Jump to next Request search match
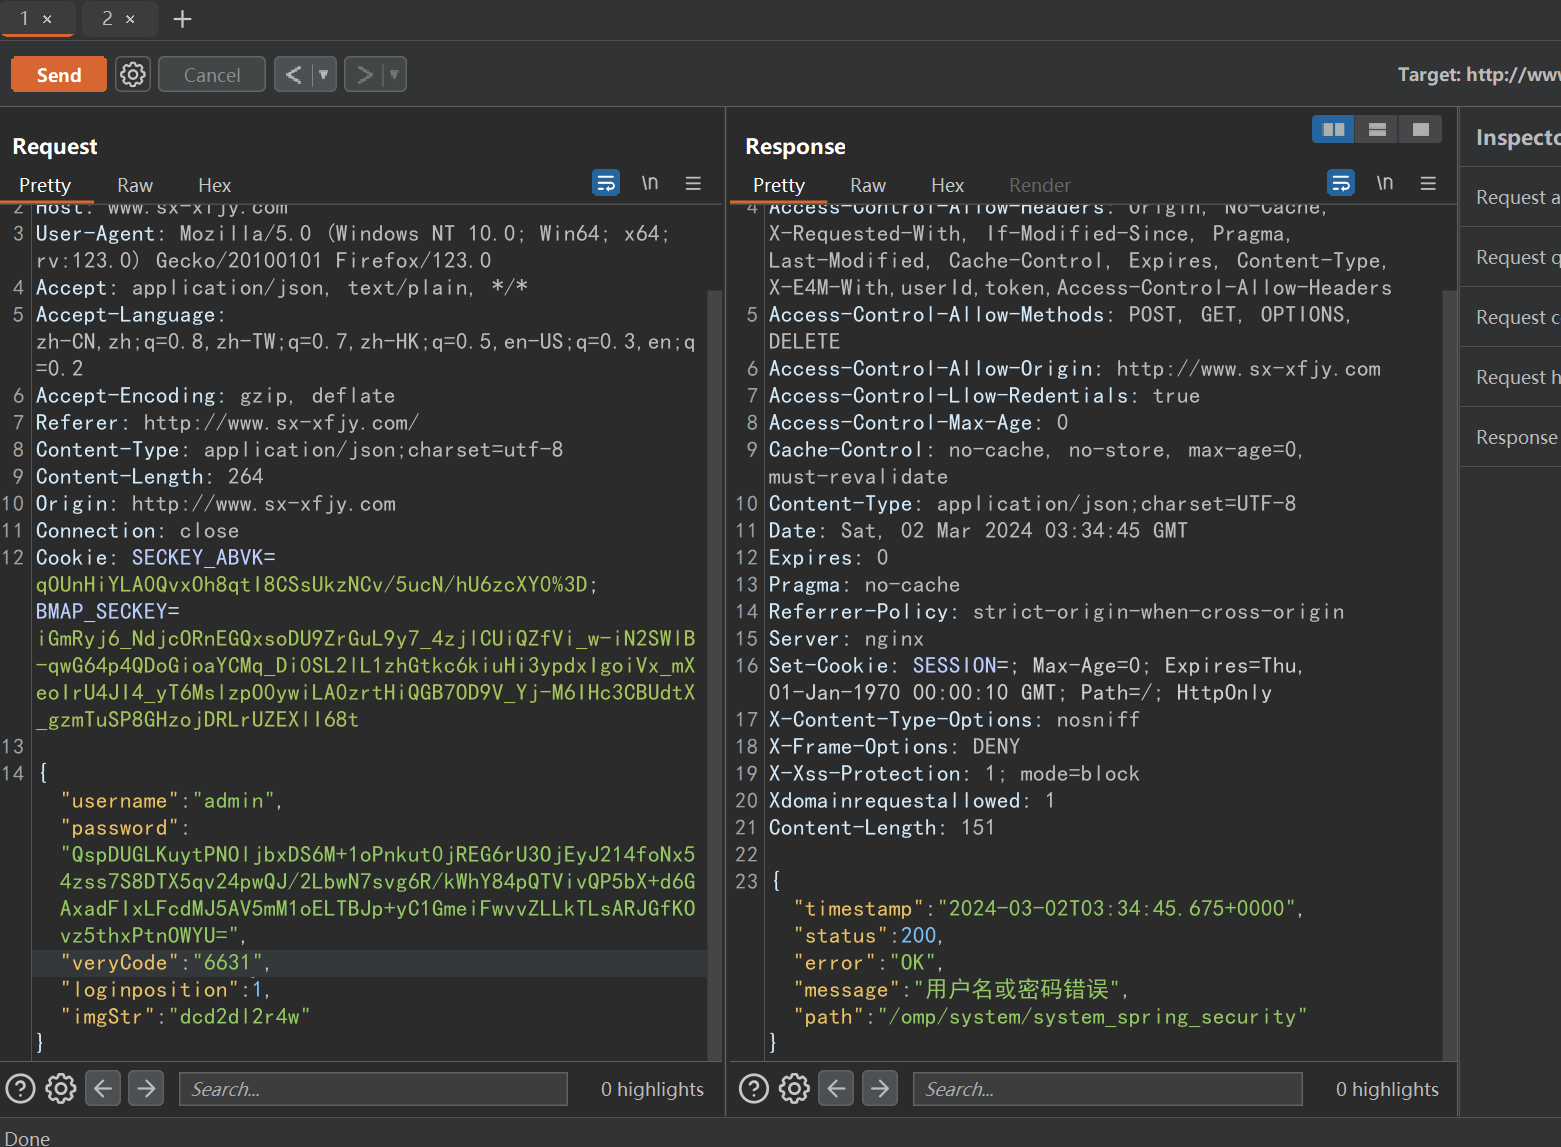The height and width of the screenshot is (1147, 1561). click(x=146, y=1088)
